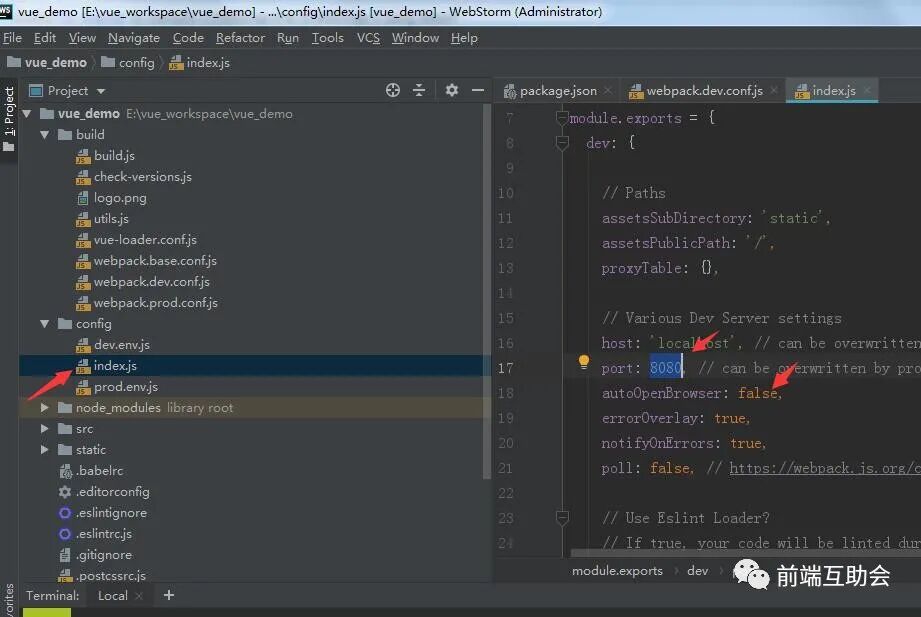
Task: Open the Refactor menu
Action: click(240, 38)
